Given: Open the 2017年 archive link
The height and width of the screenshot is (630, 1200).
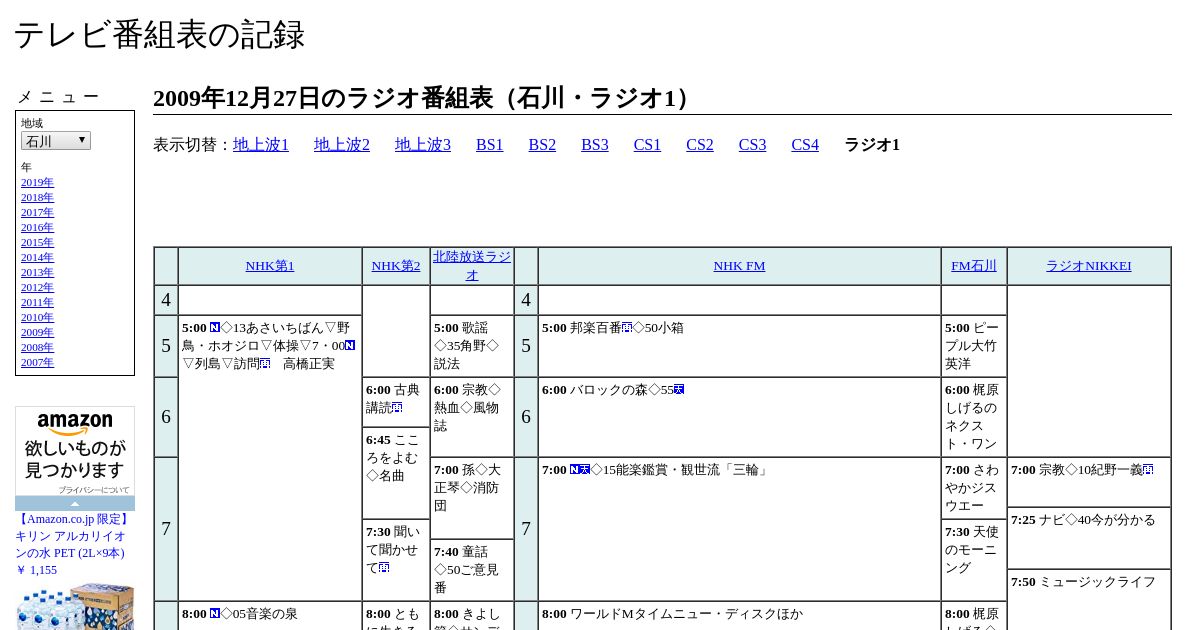Looking at the screenshot, I should click(x=37, y=212).
